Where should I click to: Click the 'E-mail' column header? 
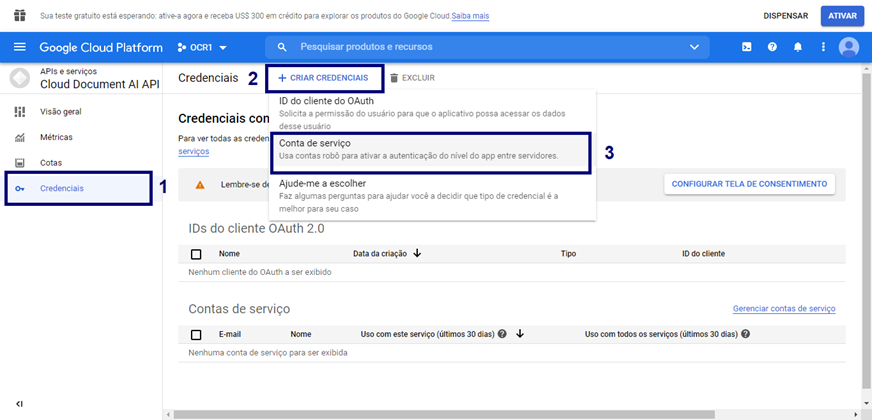pos(230,334)
